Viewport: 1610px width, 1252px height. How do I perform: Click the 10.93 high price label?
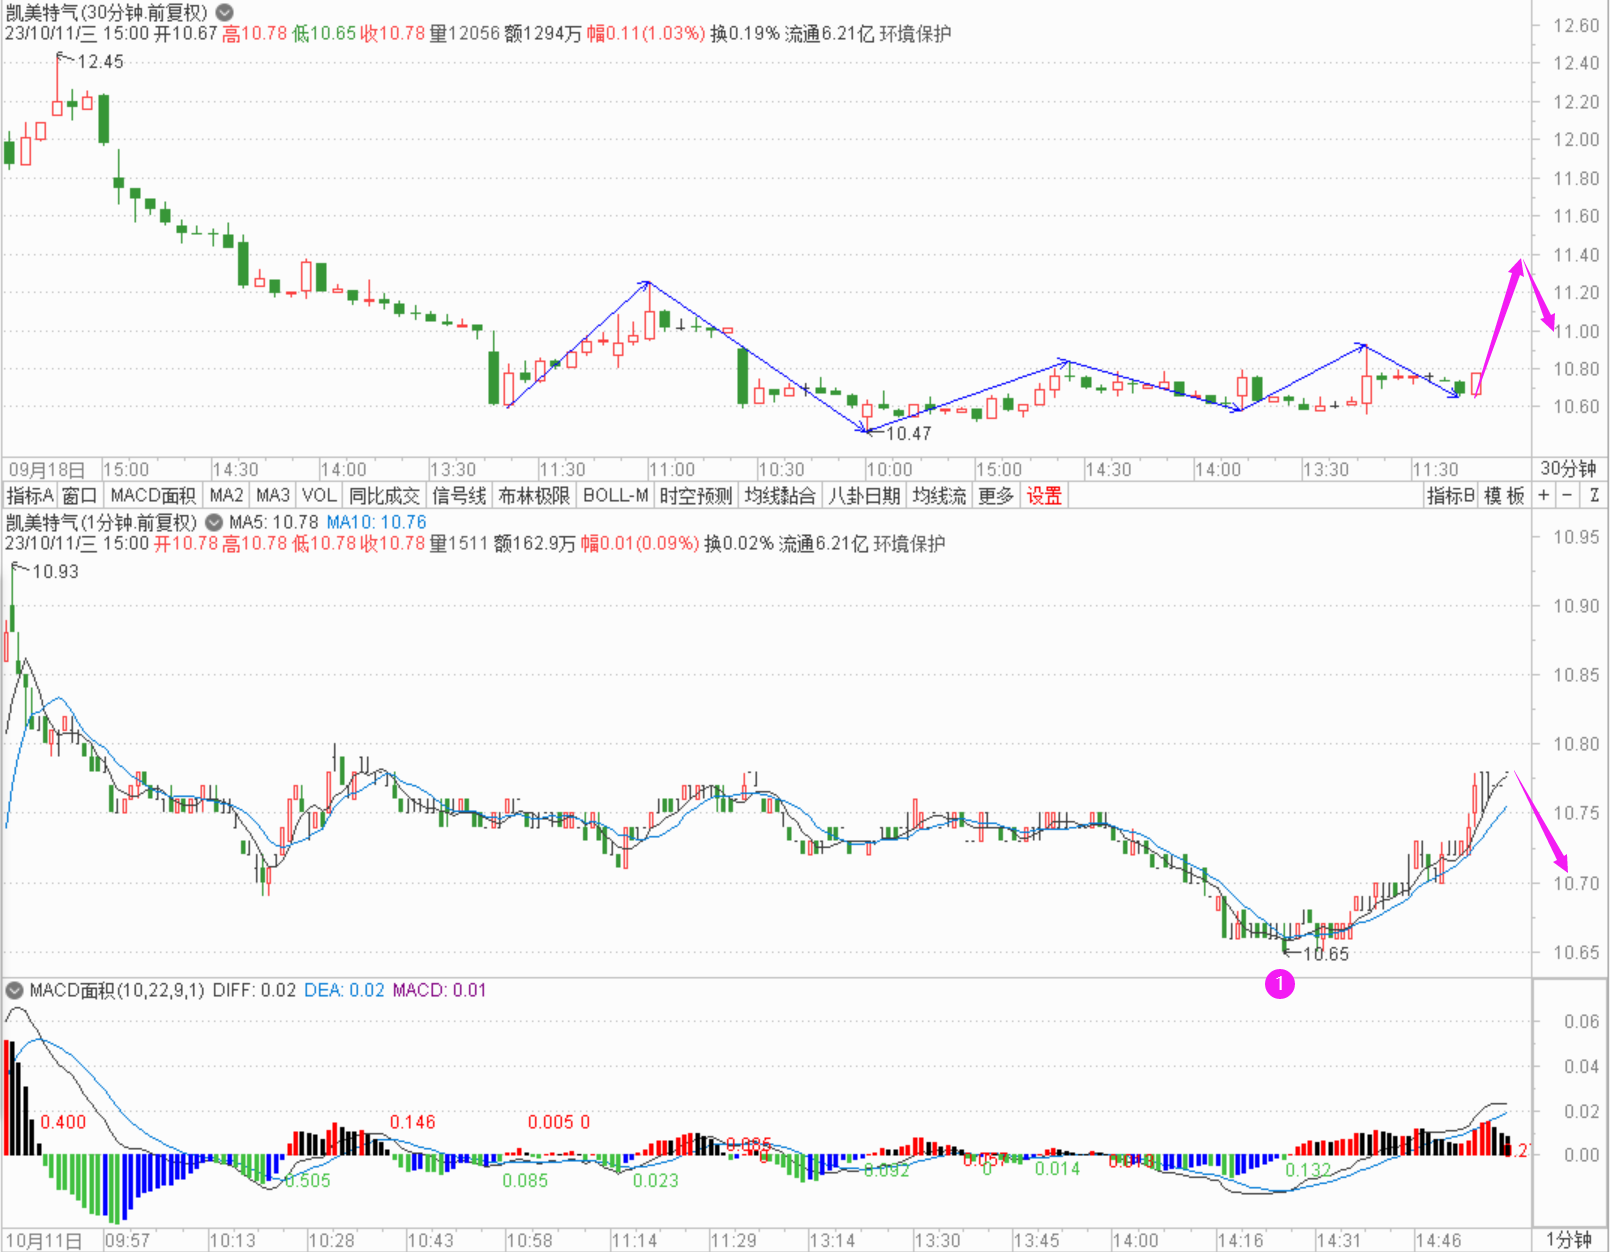[x=55, y=571]
